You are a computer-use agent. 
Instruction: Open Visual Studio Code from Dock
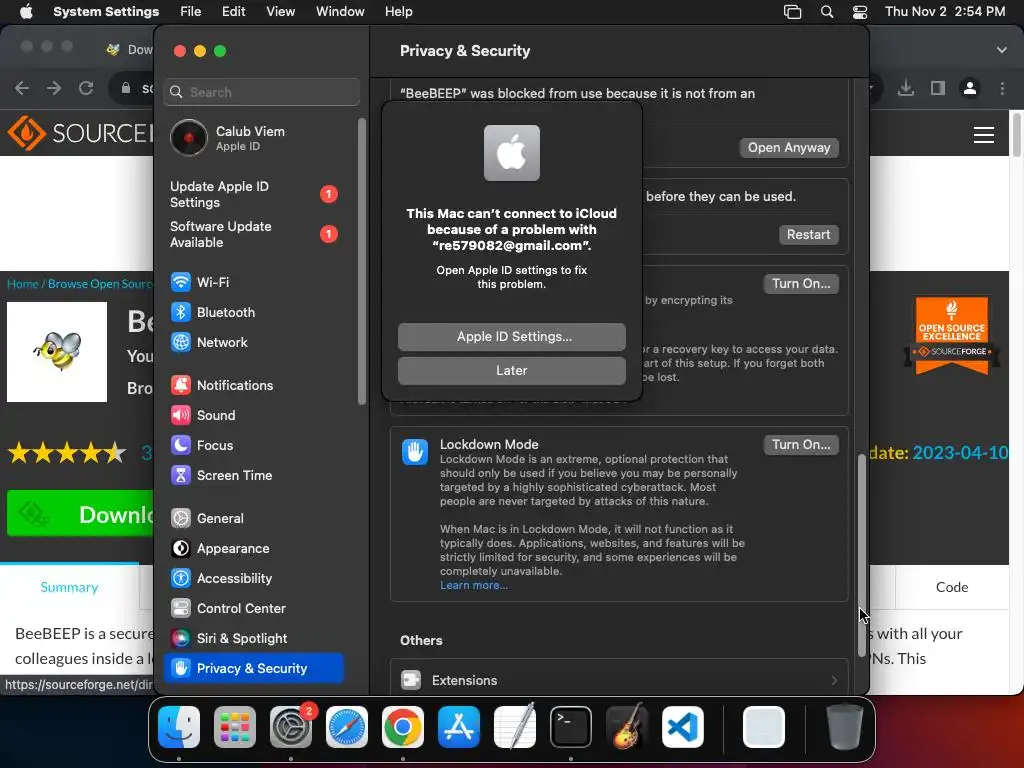coord(683,727)
